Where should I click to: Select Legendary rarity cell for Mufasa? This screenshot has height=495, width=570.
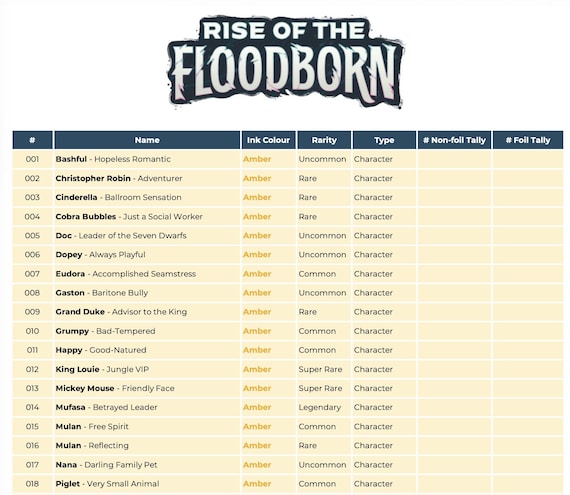[x=324, y=407]
